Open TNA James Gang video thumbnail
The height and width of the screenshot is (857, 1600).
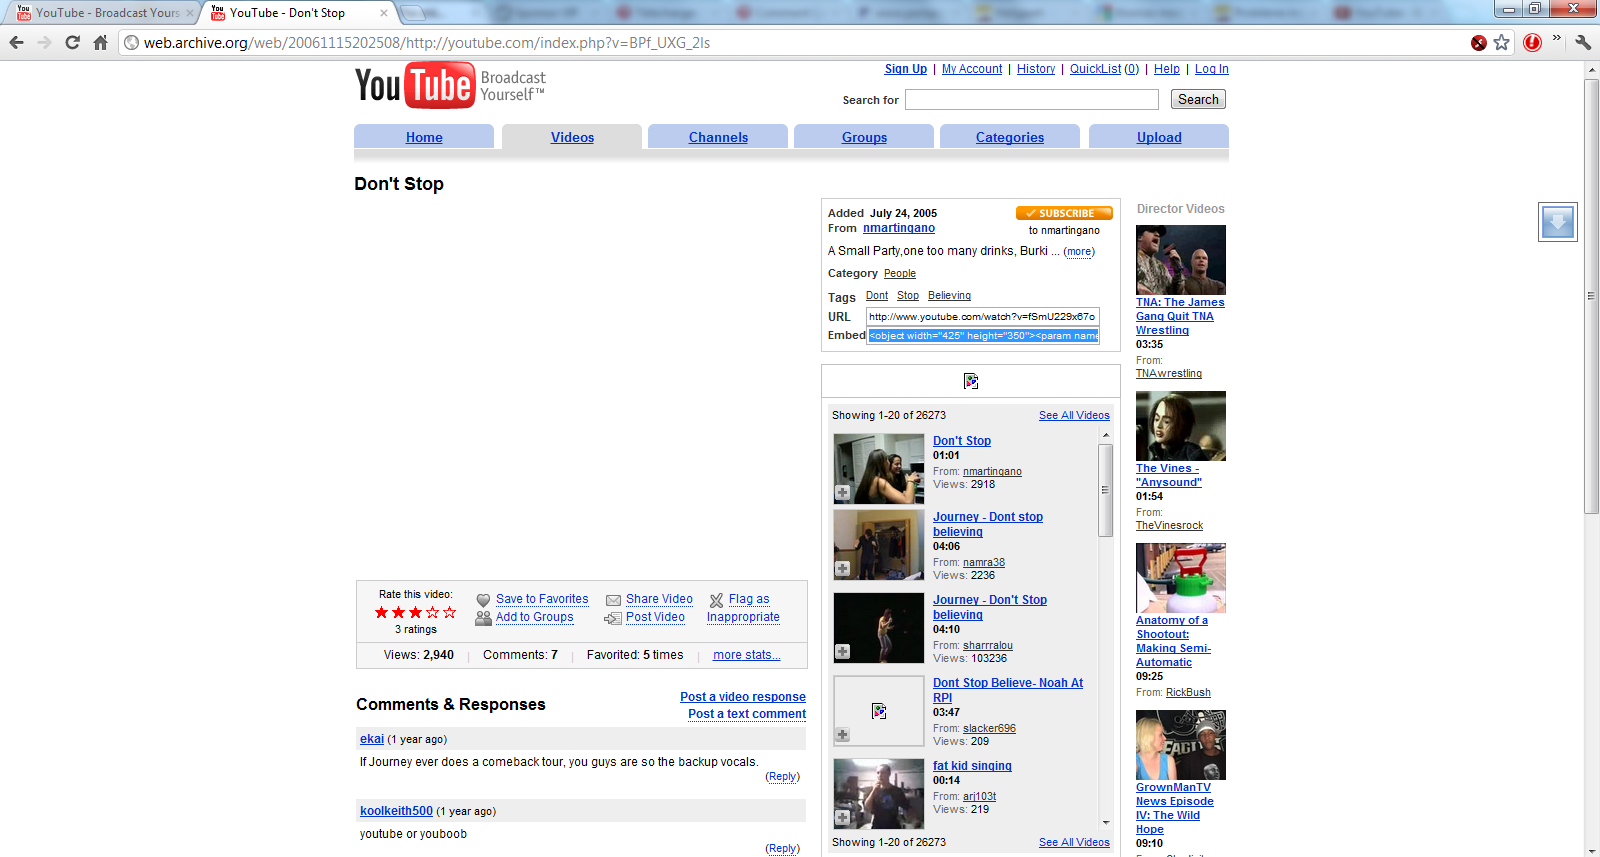[x=1181, y=260]
